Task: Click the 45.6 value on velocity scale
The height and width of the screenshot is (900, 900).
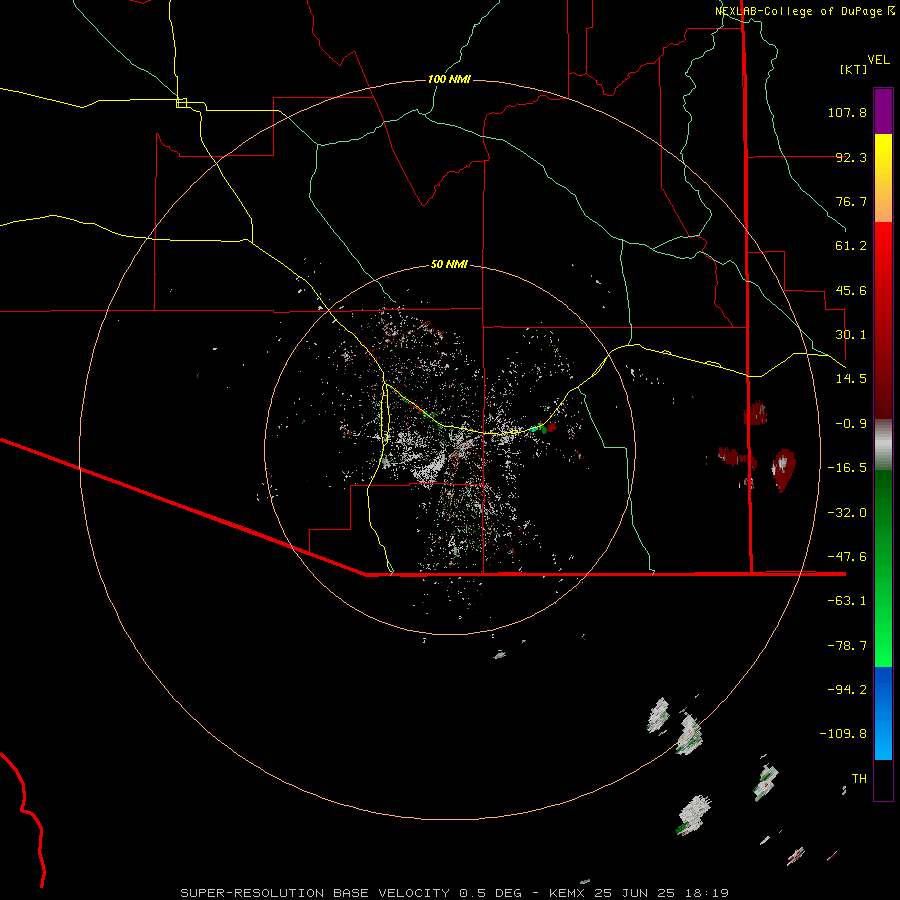Action: point(851,290)
